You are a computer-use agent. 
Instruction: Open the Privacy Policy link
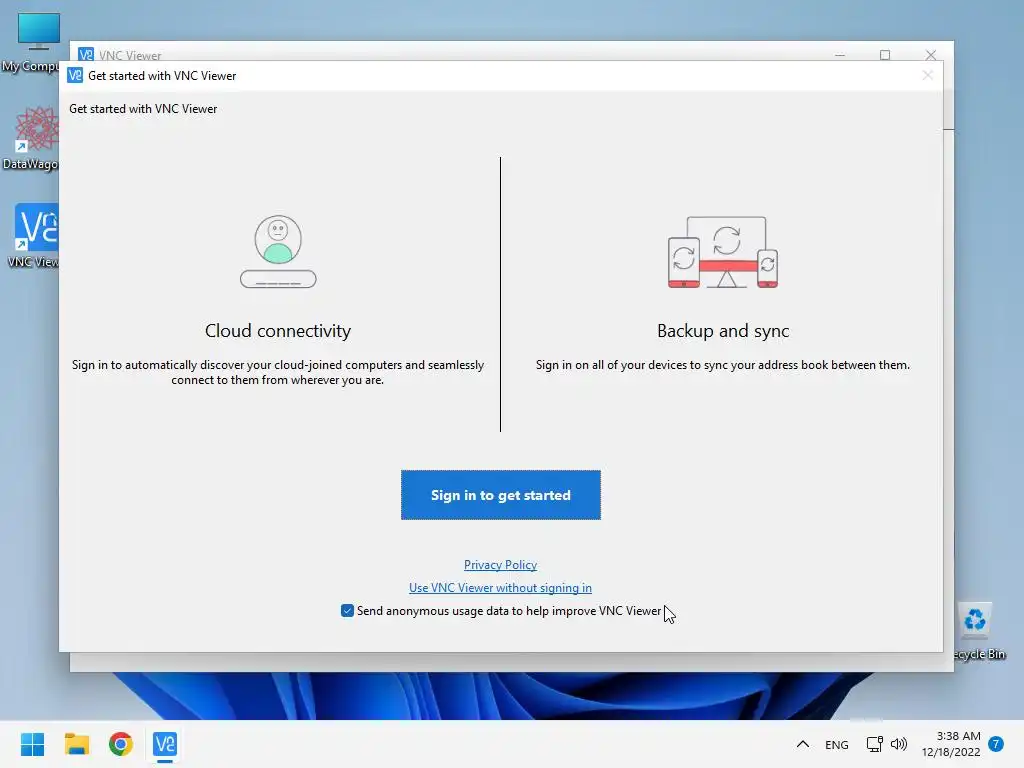coord(500,565)
